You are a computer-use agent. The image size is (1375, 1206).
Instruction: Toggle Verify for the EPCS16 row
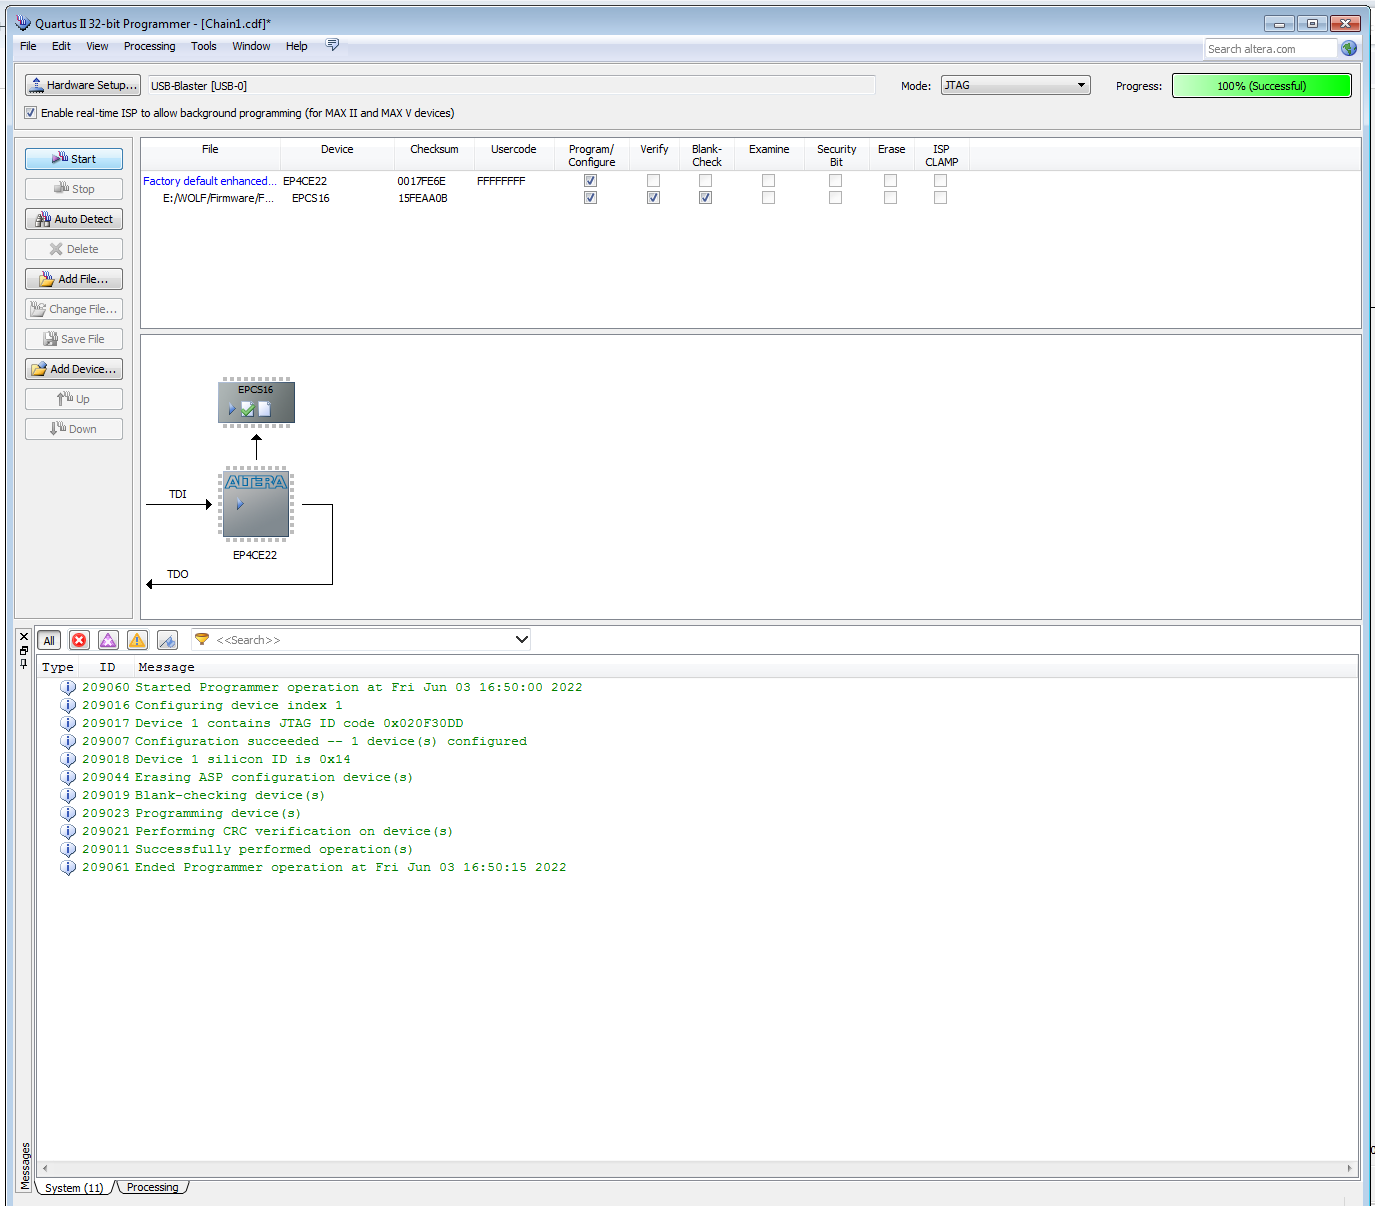653,198
